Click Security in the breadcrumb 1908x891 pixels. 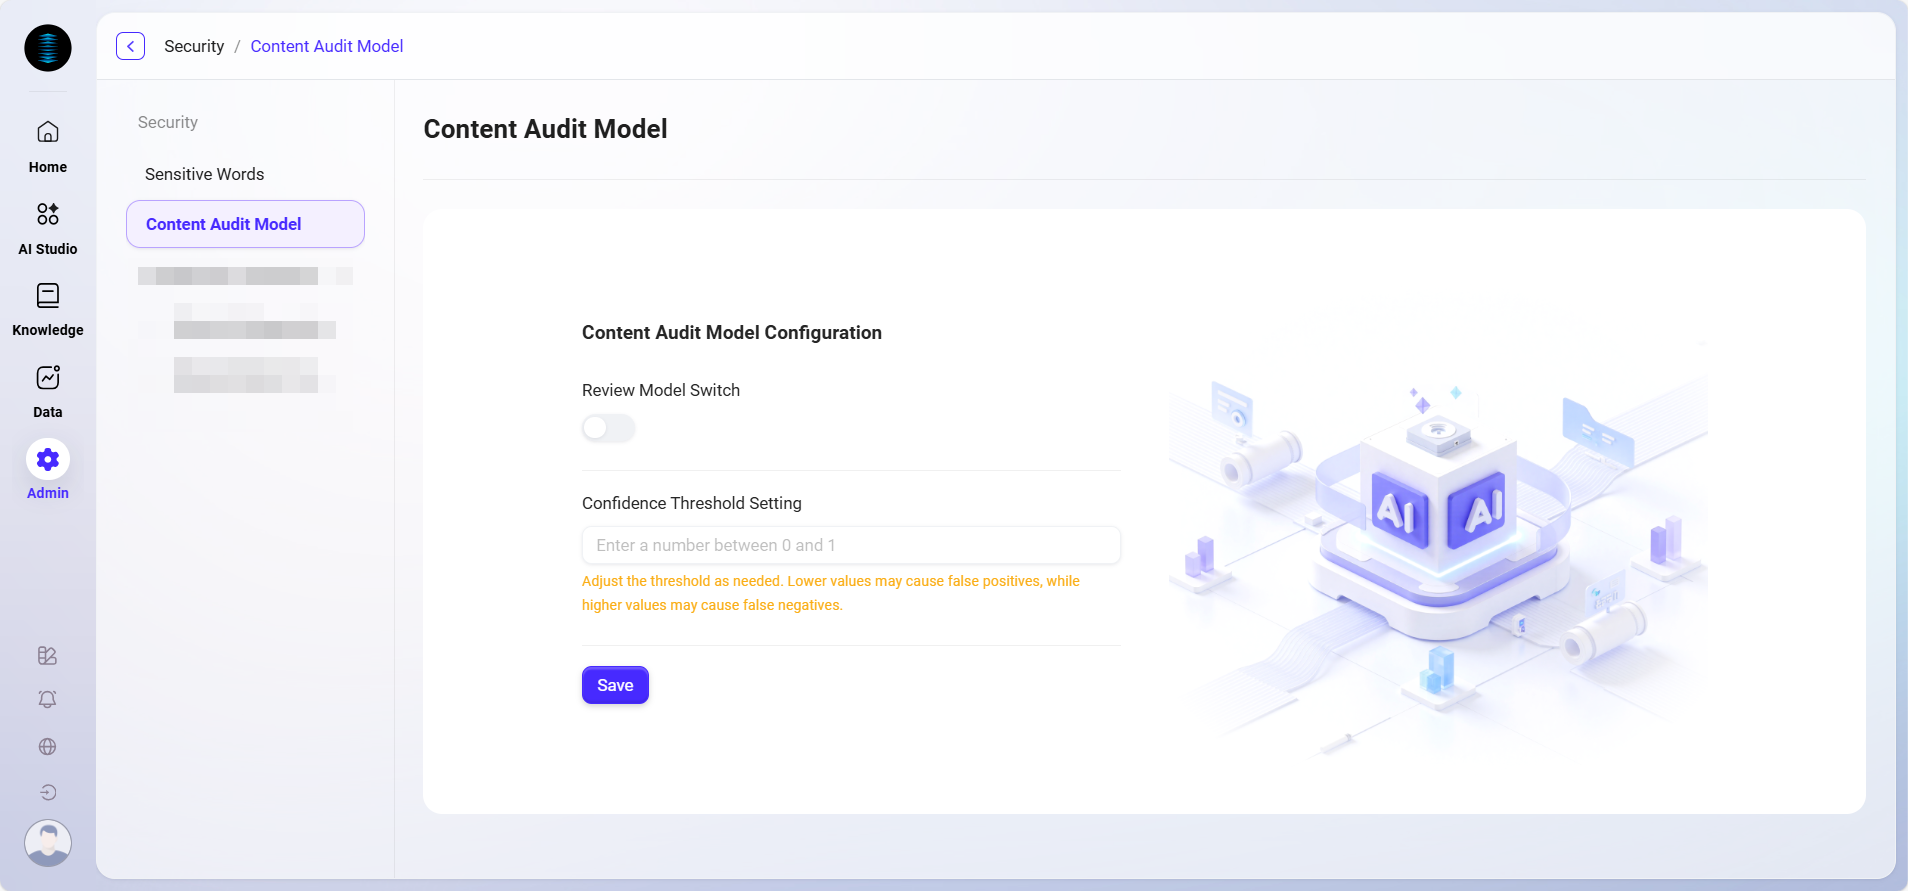pos(194,46)
